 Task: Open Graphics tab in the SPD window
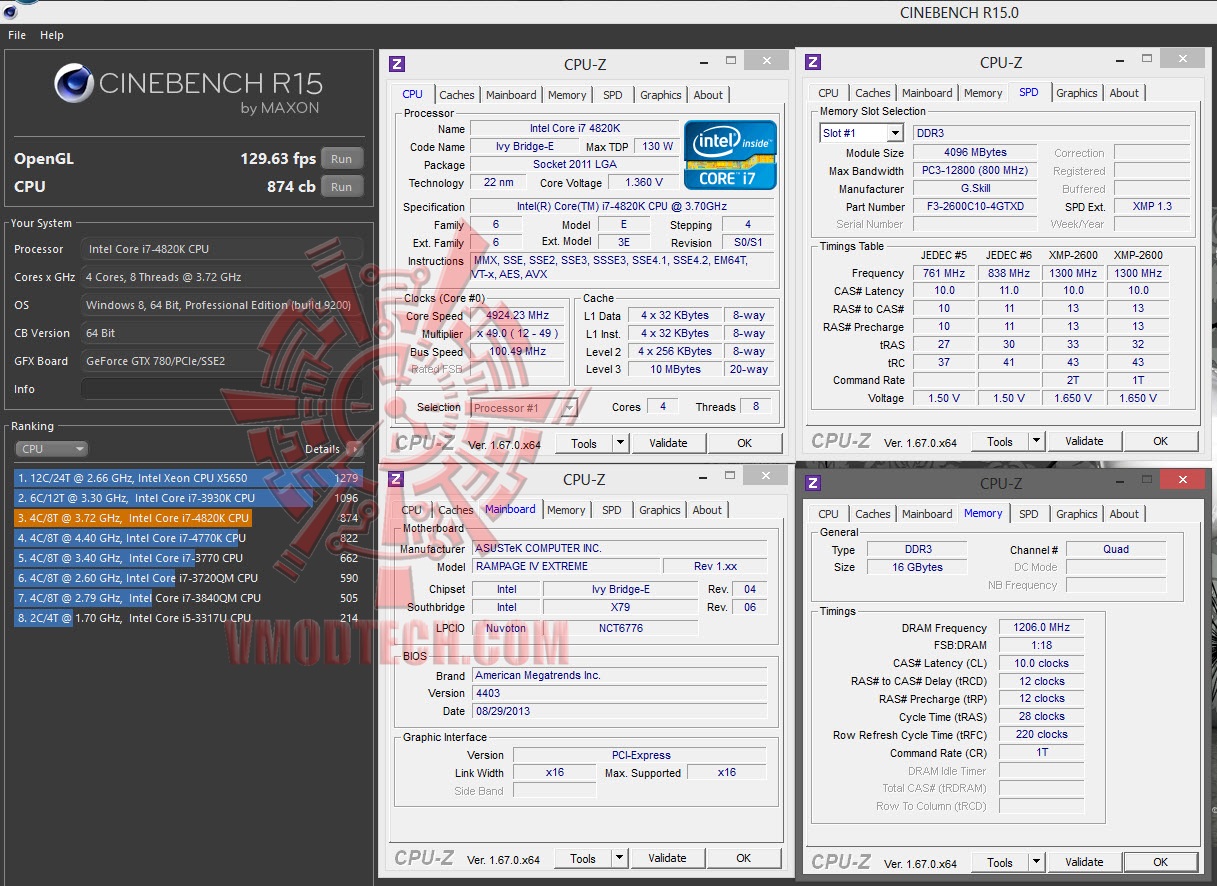[x=1077, y=93]
